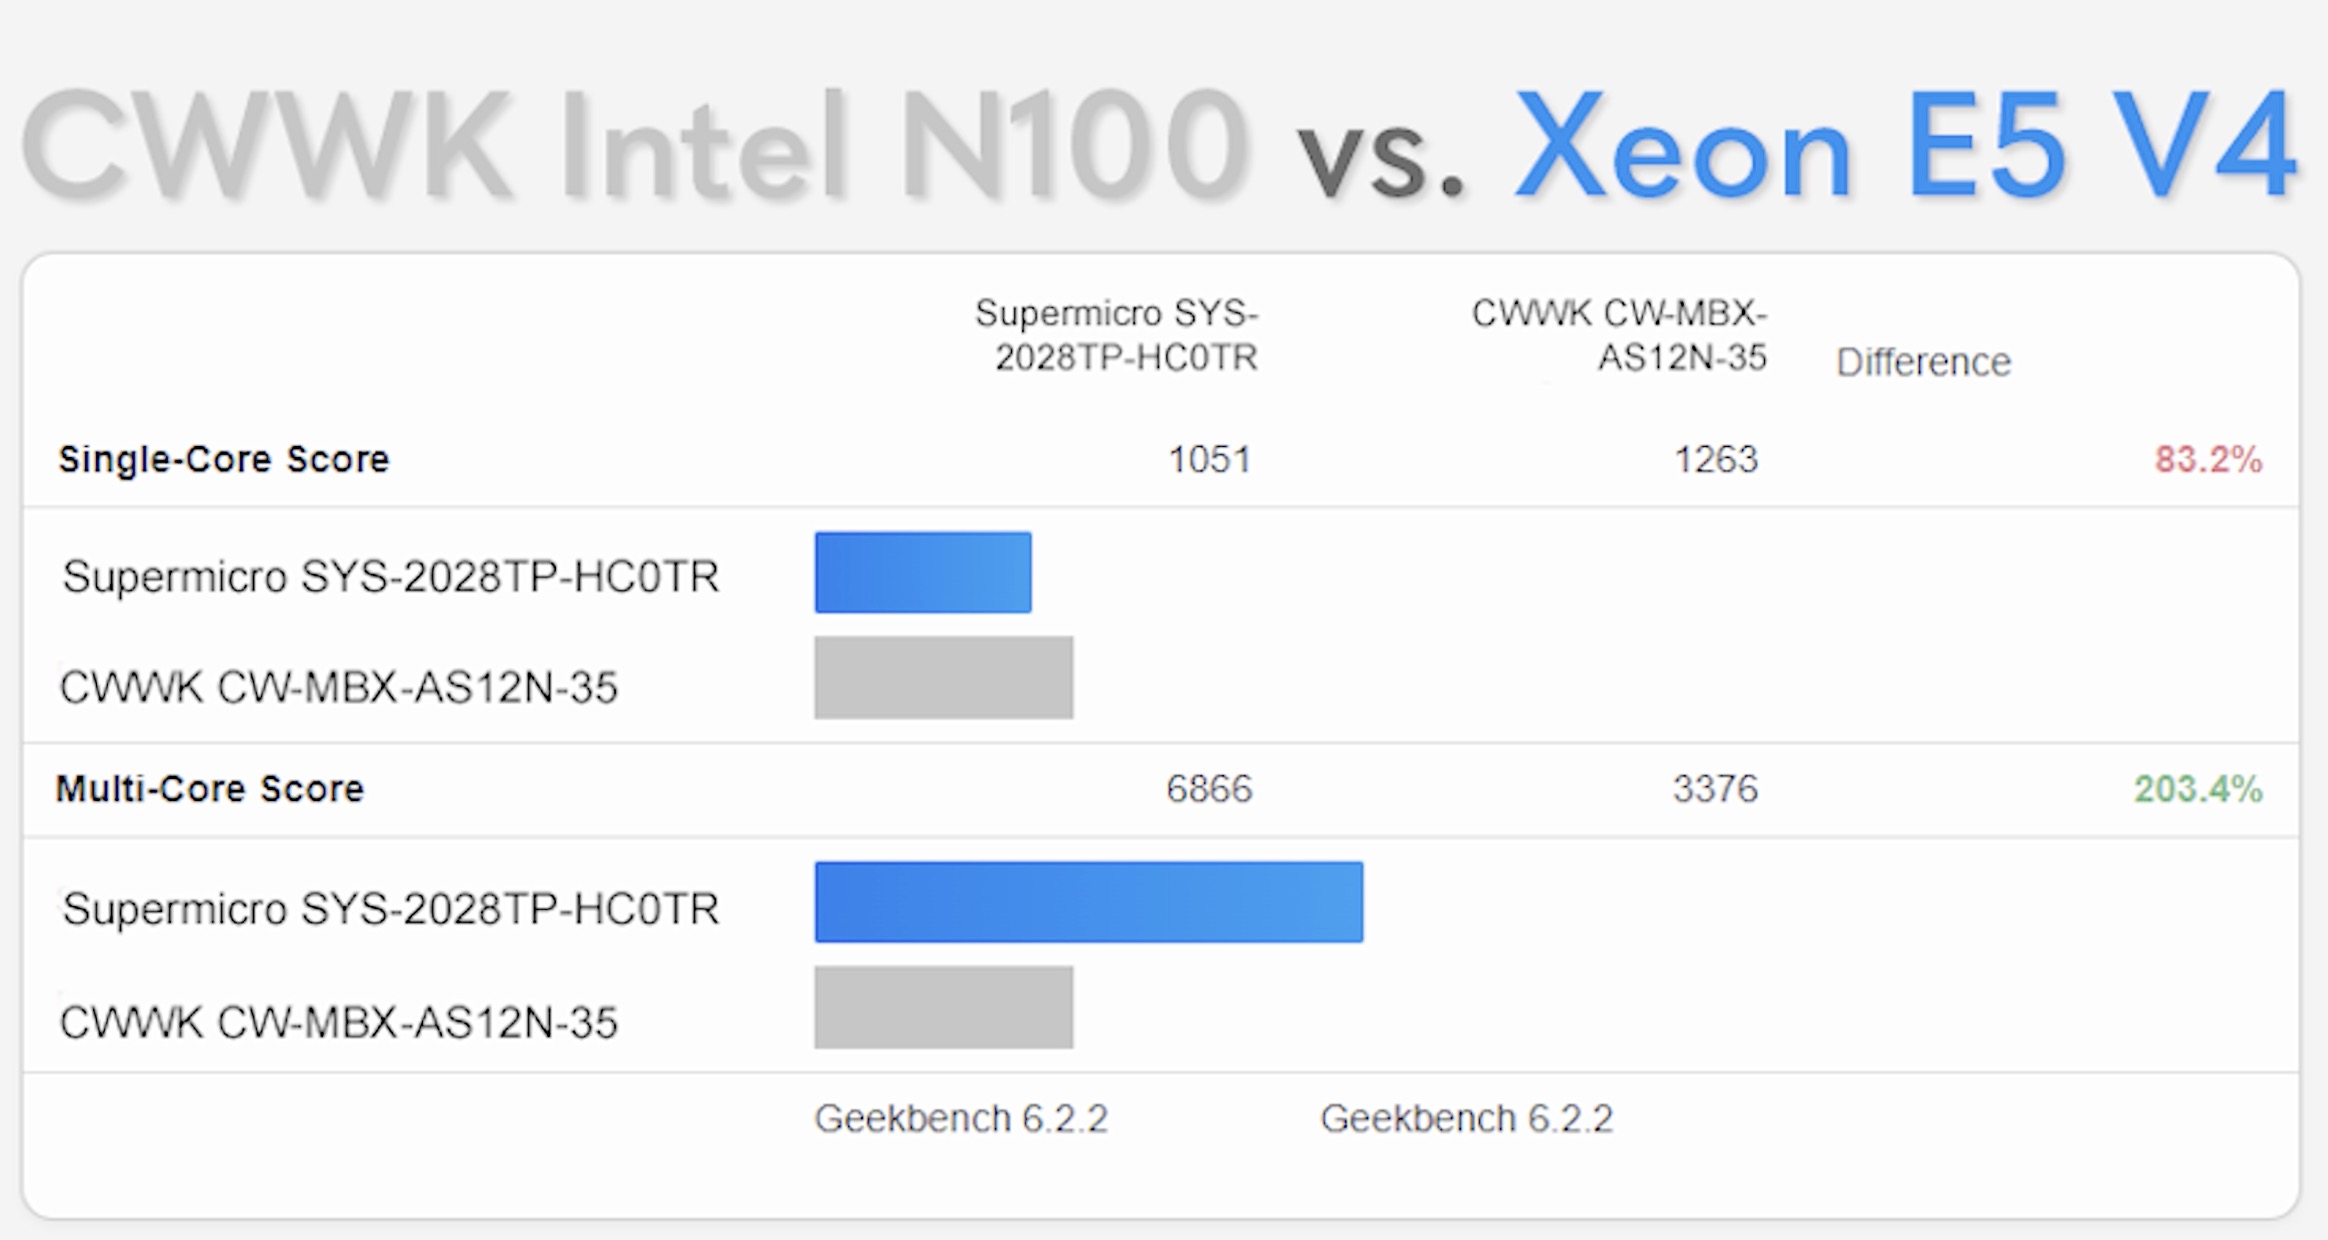Click the Supermicro label beside the multi-core bar
Viewport: 2328px width, 1240px height.
click(391, 909)
